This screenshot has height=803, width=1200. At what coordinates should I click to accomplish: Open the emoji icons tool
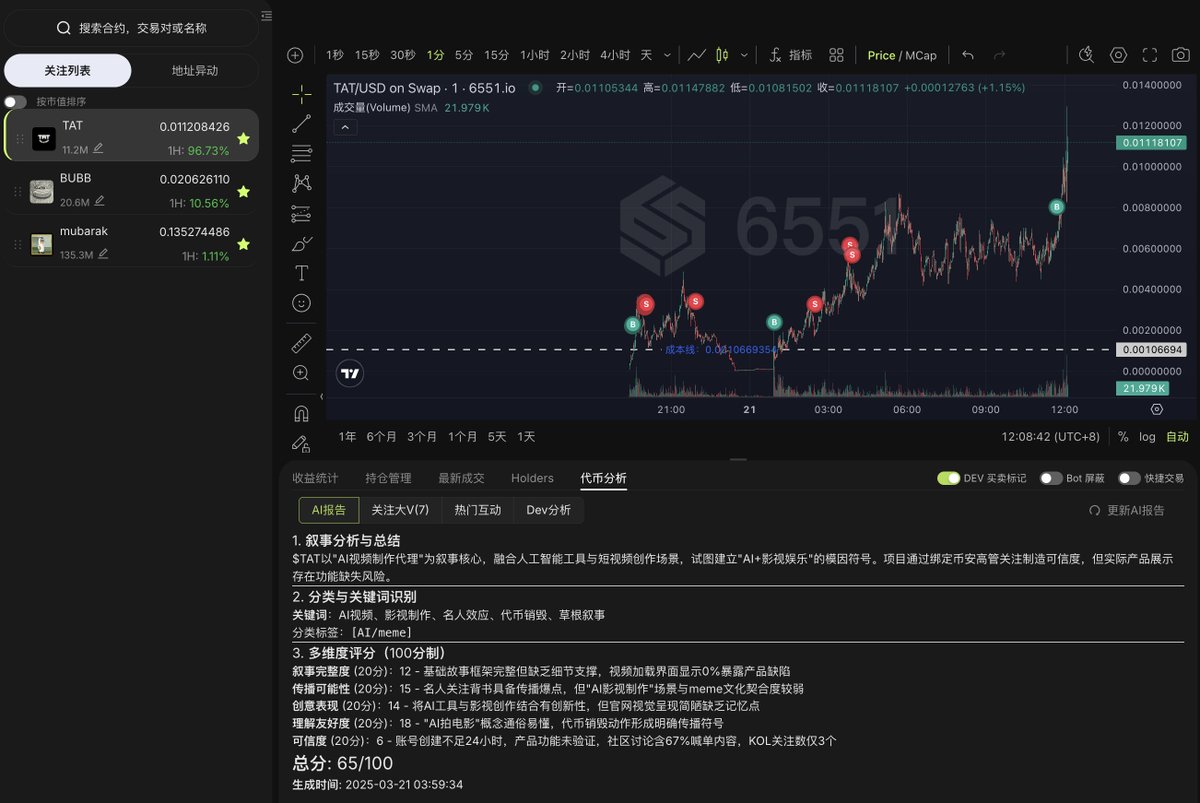(301, 302)
